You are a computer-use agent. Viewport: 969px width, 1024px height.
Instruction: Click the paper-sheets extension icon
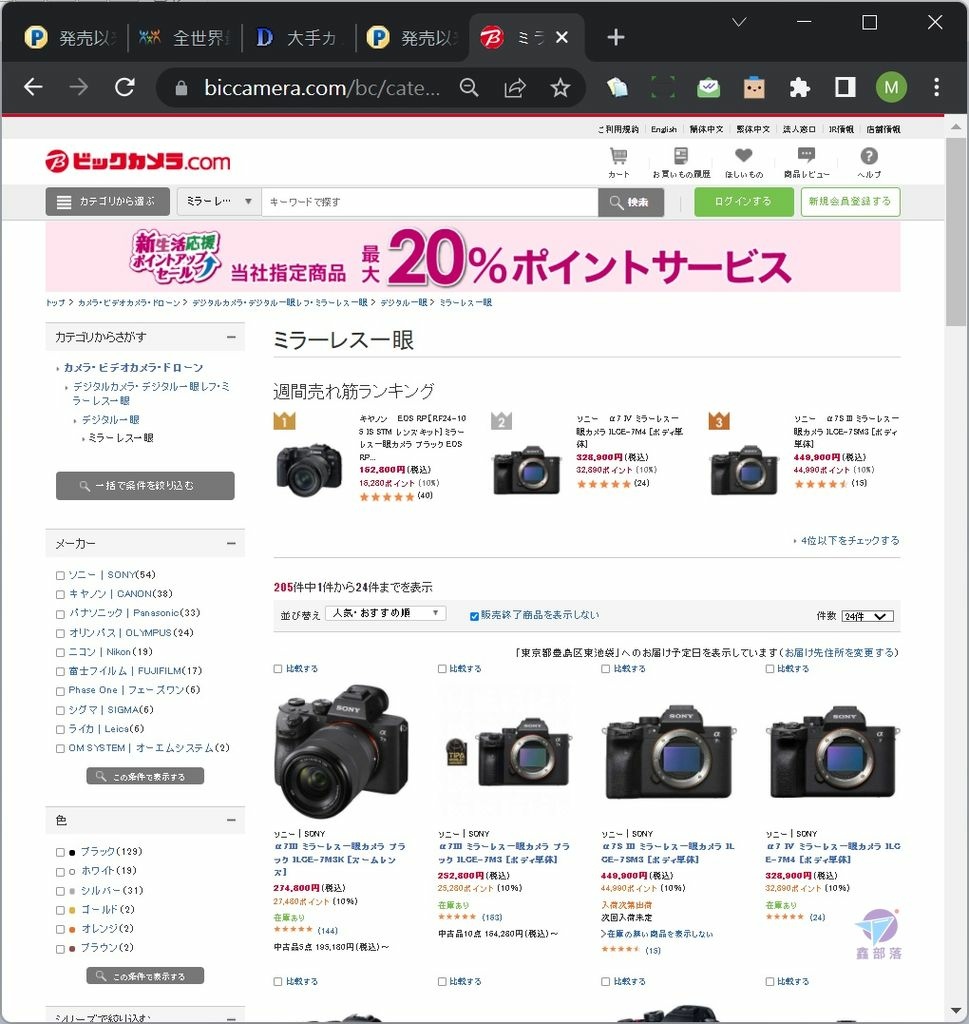click(617, 88)
